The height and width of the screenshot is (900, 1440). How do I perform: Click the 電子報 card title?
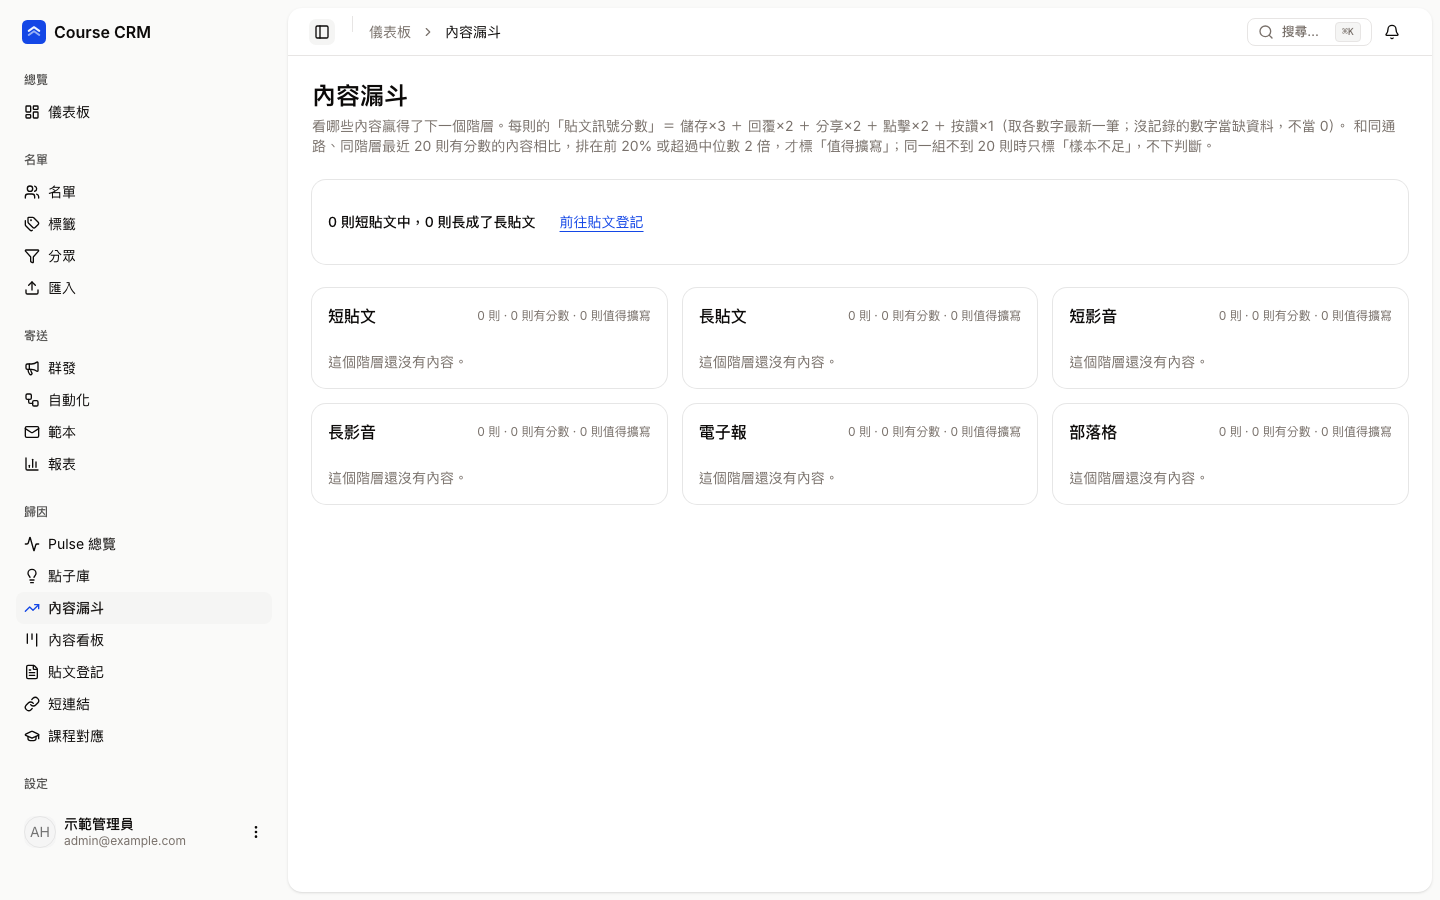(723, 432)
